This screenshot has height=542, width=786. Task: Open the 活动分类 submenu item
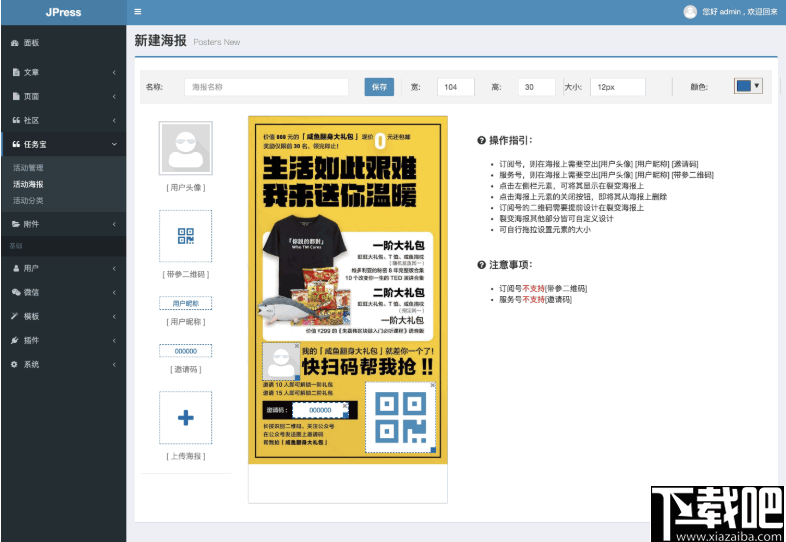[x=28, y=201]
